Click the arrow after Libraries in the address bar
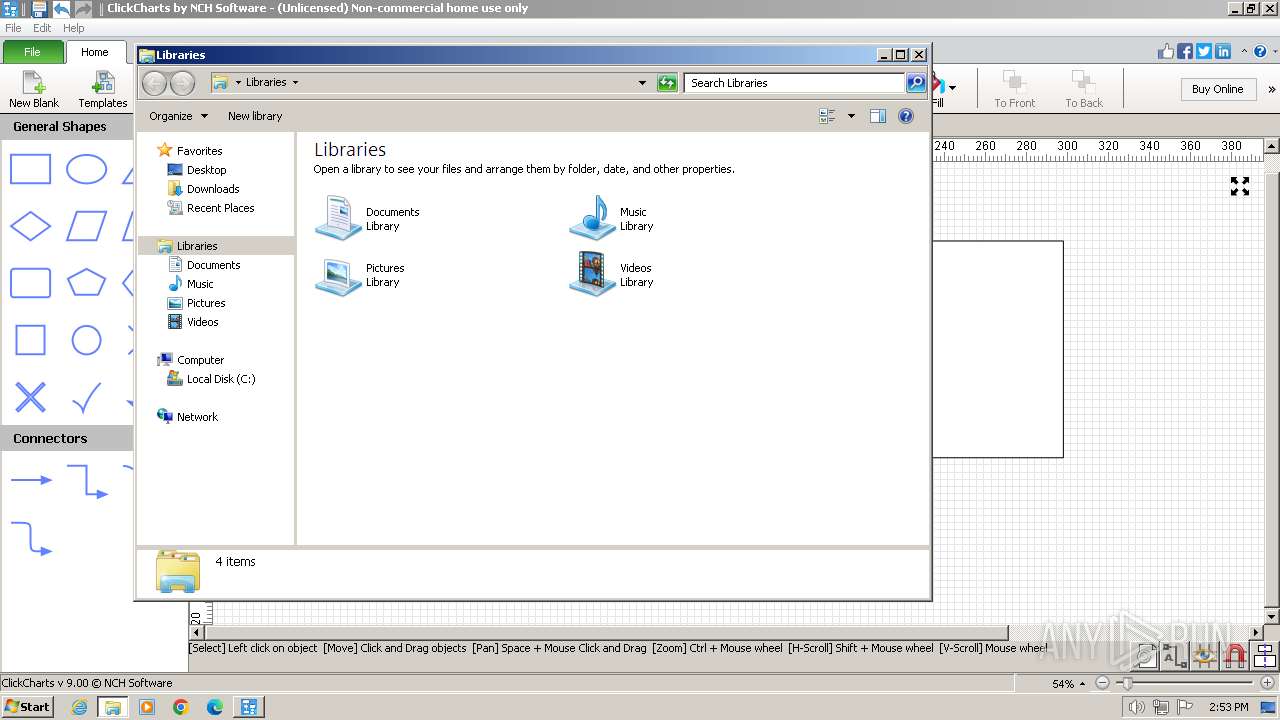 [295, 83]
